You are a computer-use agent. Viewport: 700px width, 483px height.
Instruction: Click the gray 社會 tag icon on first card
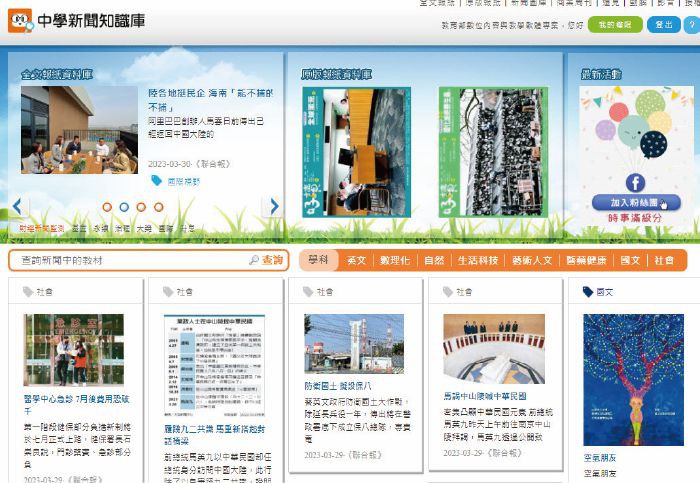tap(26, 292)
